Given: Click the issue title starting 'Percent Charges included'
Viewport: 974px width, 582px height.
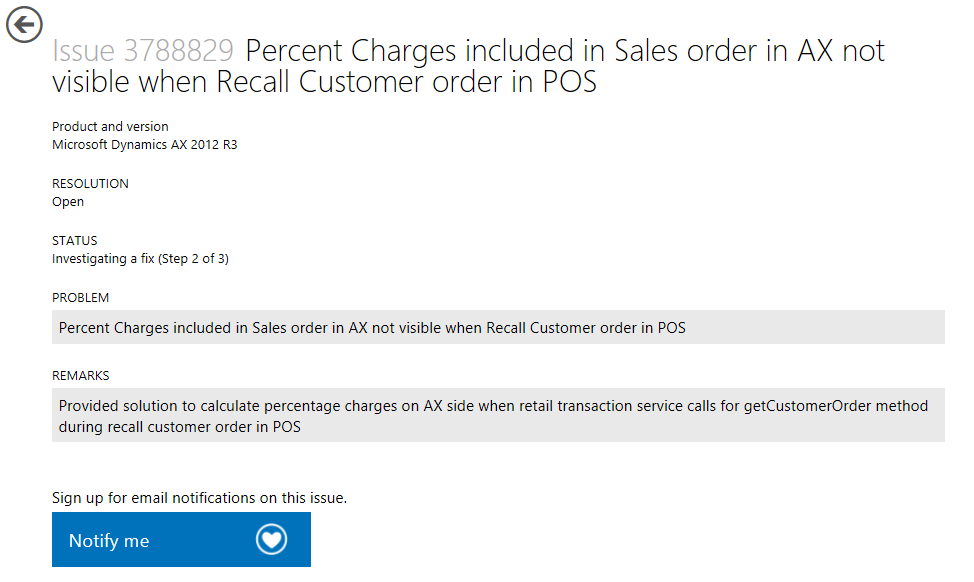Looking at the screenshot, I should (x=565, y=51).
